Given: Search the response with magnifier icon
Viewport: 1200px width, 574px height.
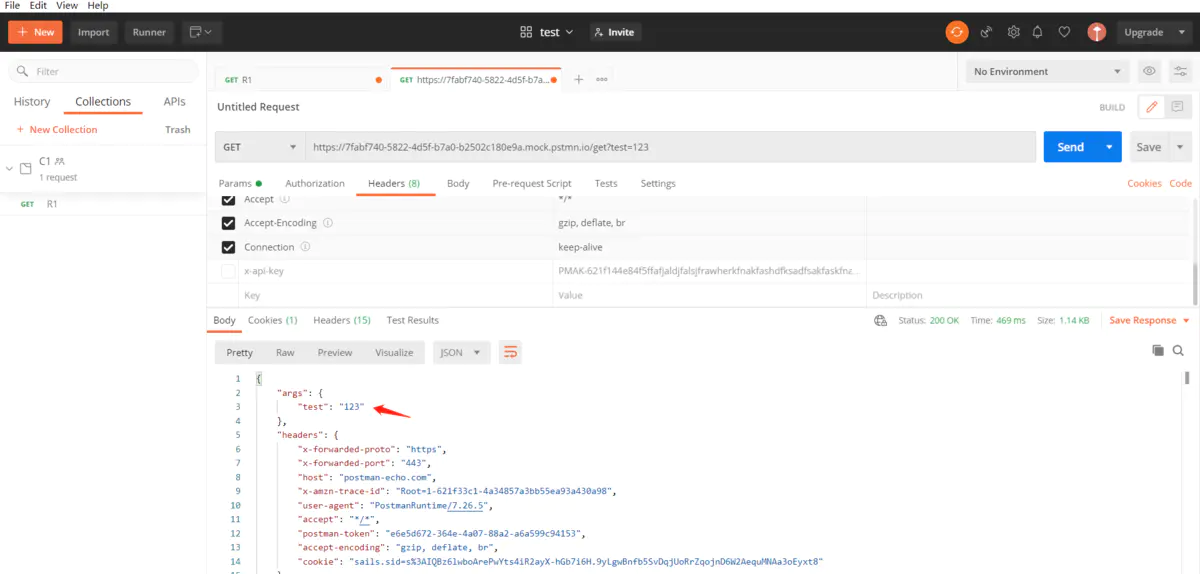Looking at the screenshot, I should tap(1178, 351).
